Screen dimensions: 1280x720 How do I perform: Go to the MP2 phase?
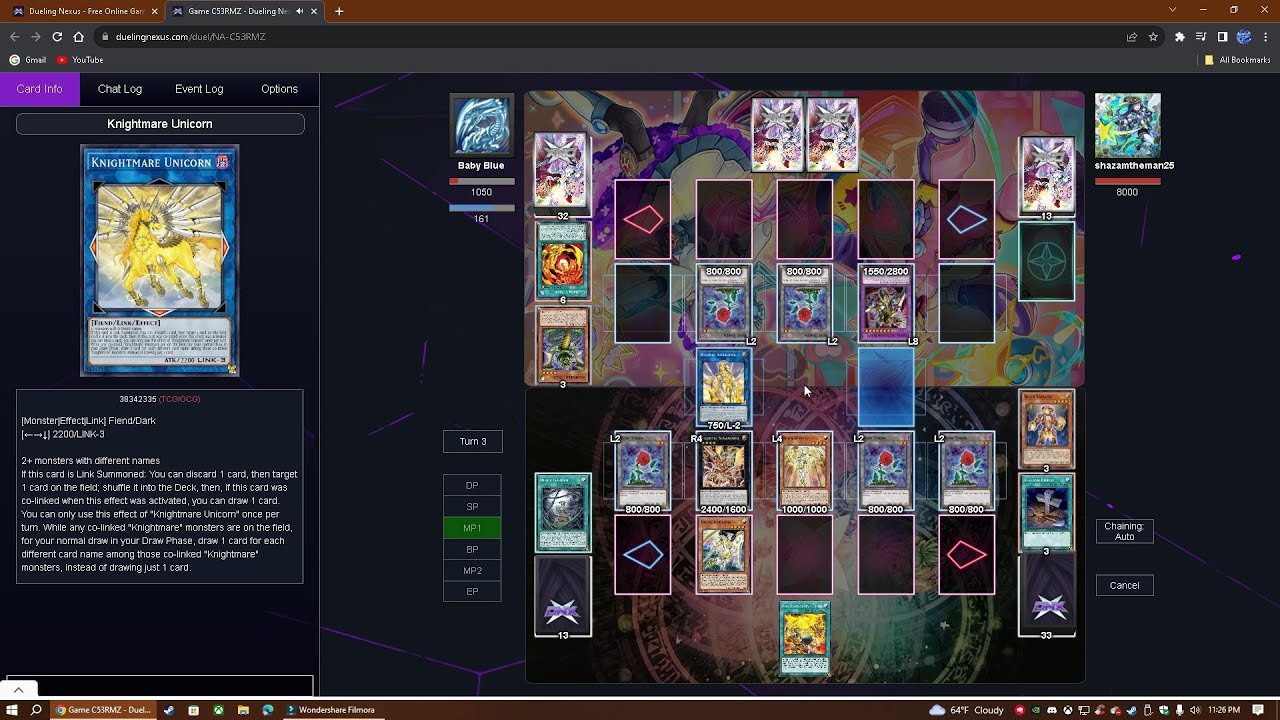472,571
